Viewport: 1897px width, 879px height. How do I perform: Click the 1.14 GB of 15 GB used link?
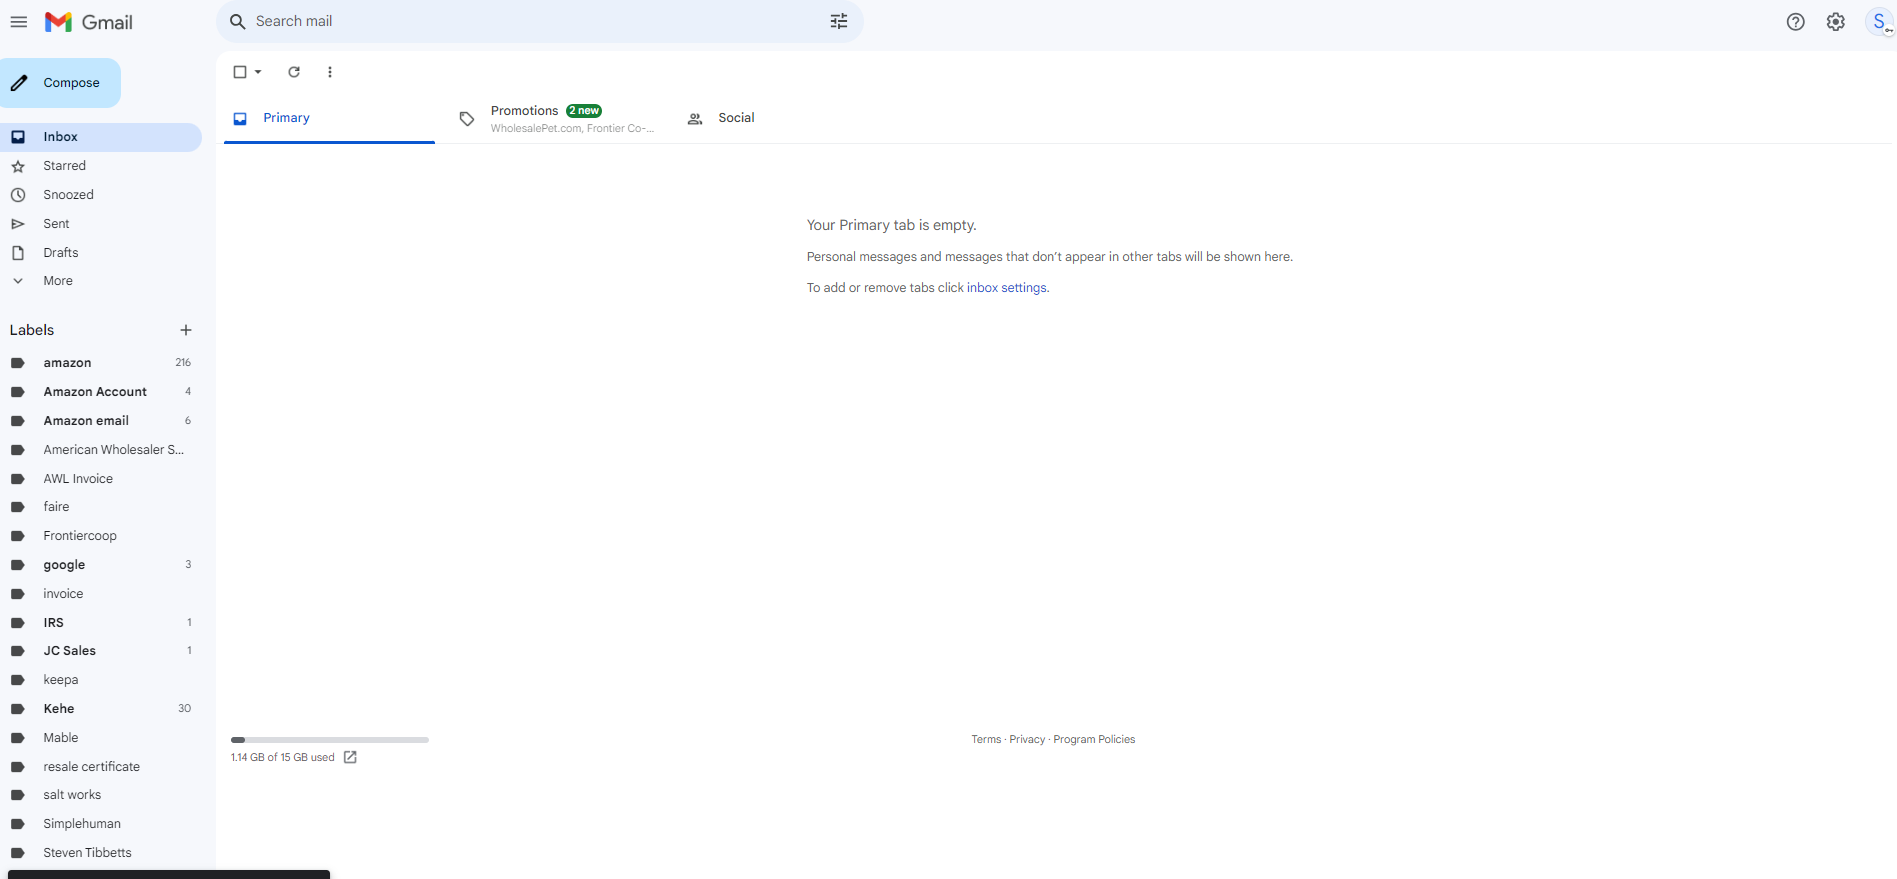coord(283,758)
